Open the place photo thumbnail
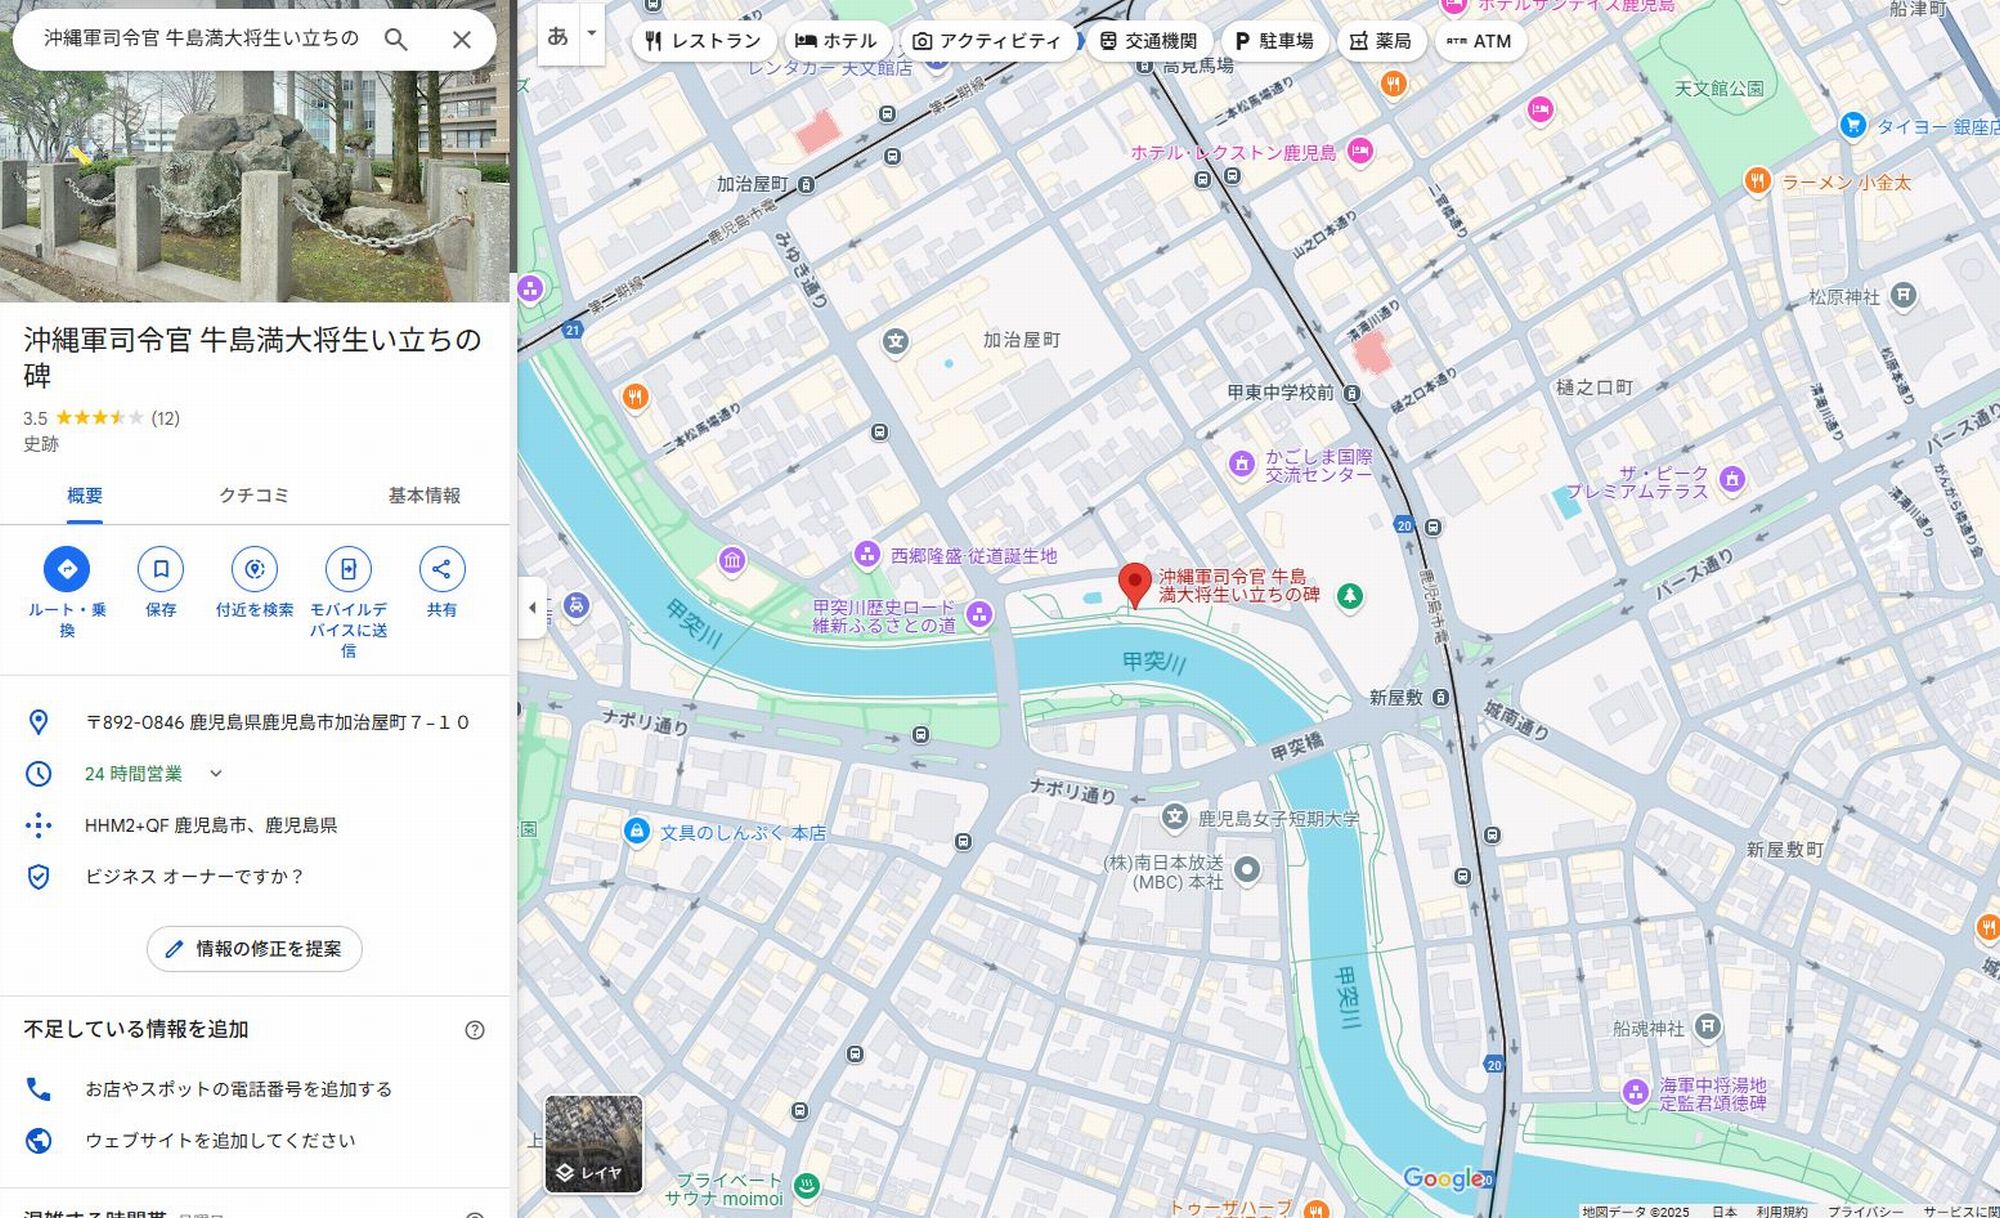The width and height of the screenshot is (2000, 1218). [255, 151]
